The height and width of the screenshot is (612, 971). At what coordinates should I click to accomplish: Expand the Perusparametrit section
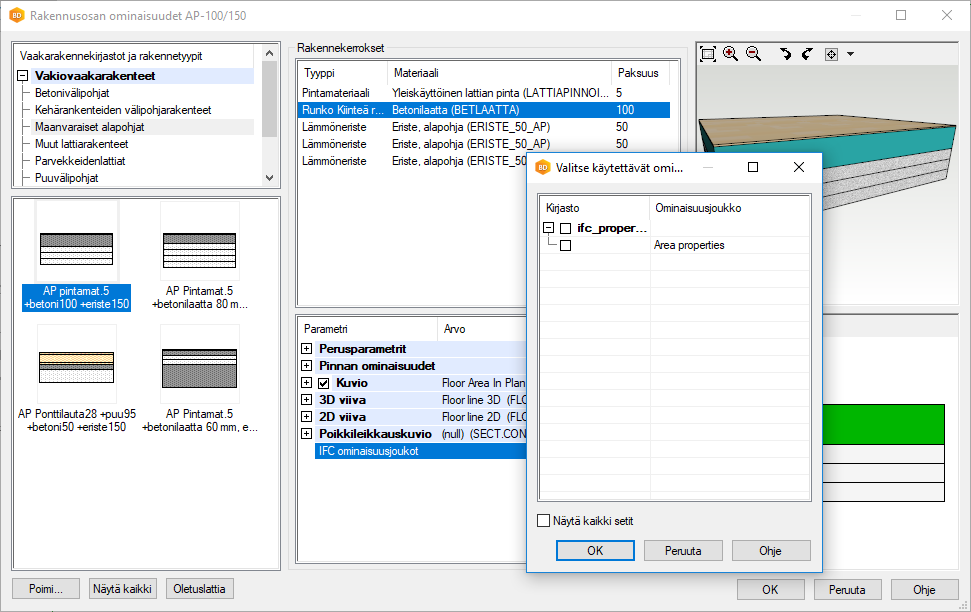pyautogui.click(x=306, y=349)
